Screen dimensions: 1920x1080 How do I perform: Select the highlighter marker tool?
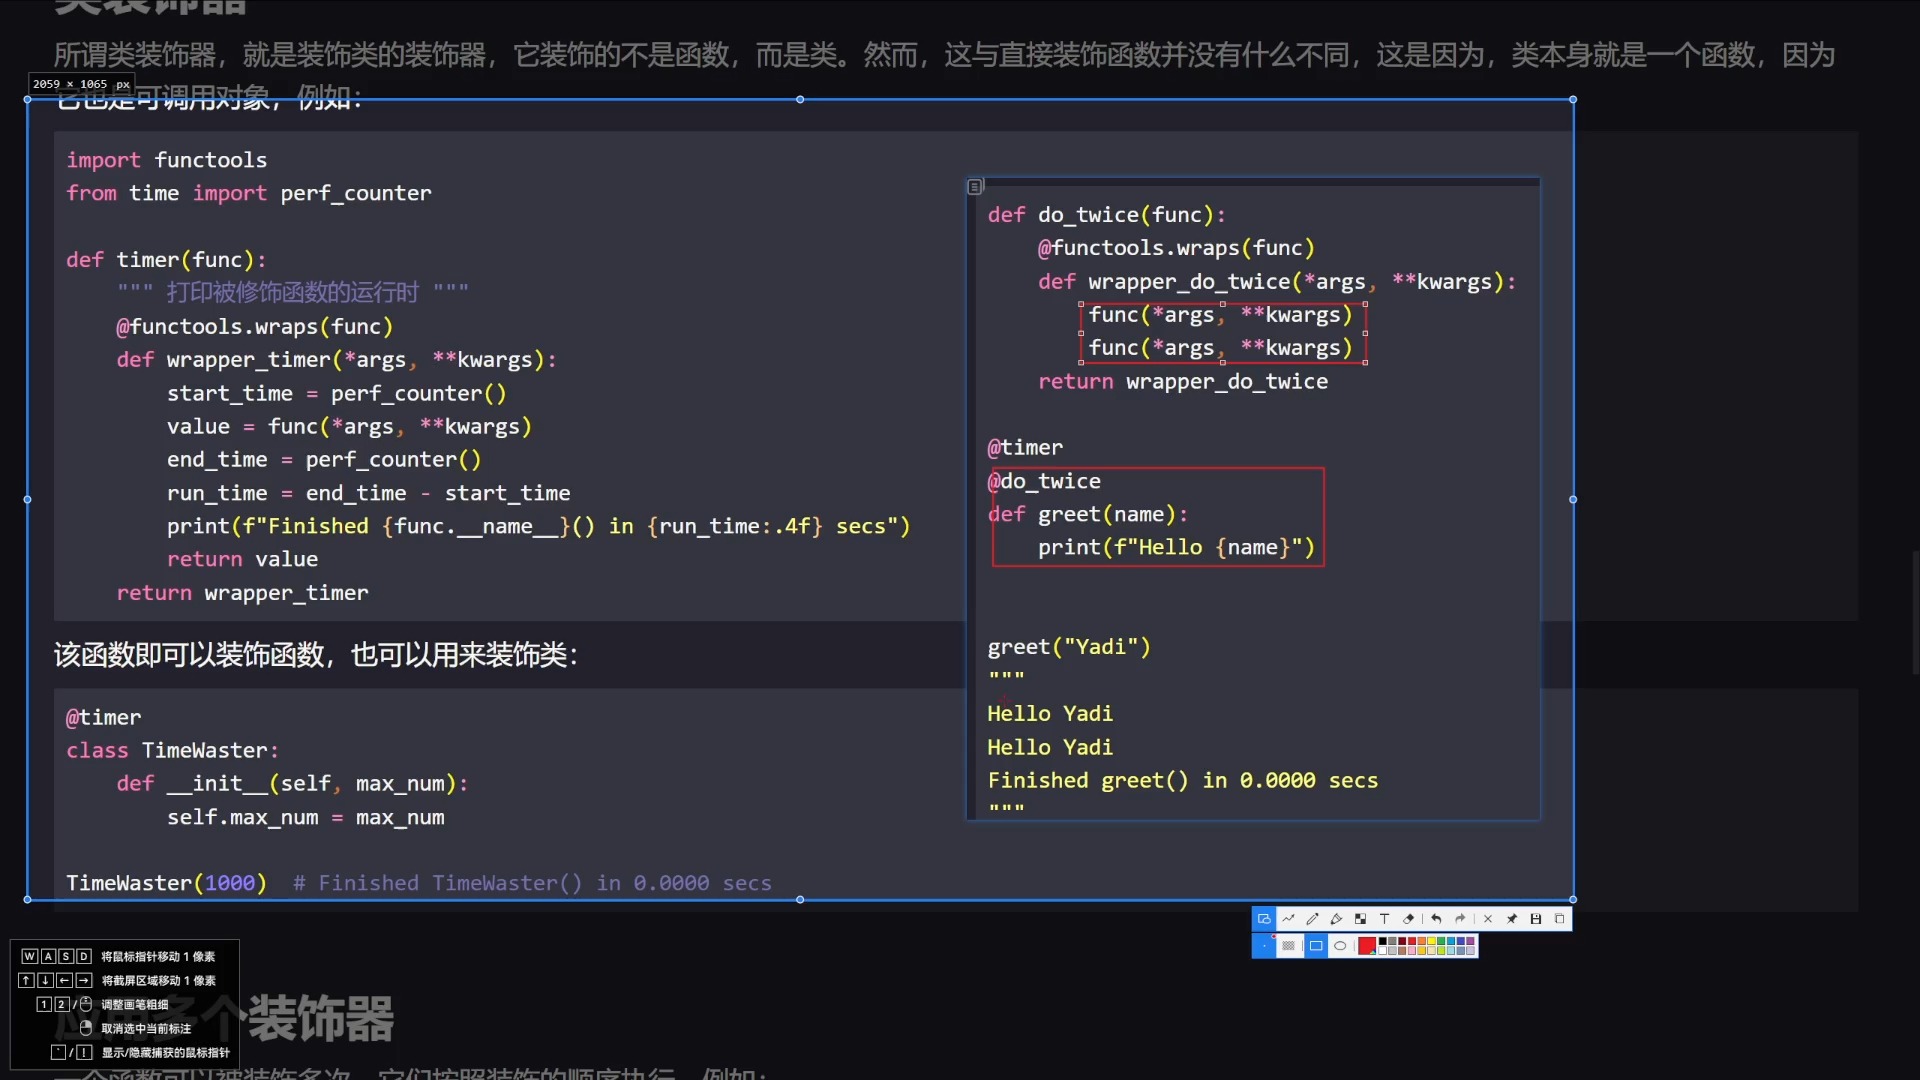1336,918
